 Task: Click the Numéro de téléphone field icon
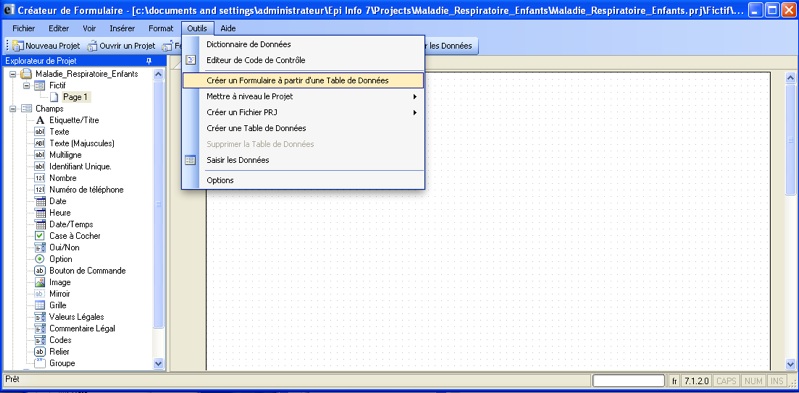point(40,190)
